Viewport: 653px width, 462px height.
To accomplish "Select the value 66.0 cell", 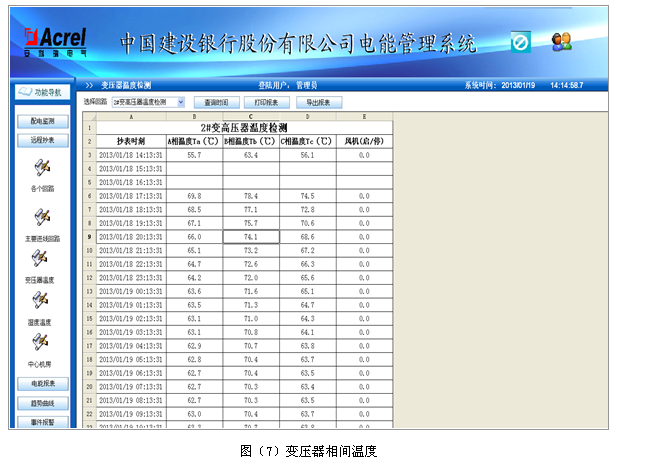I will point(194,237).
